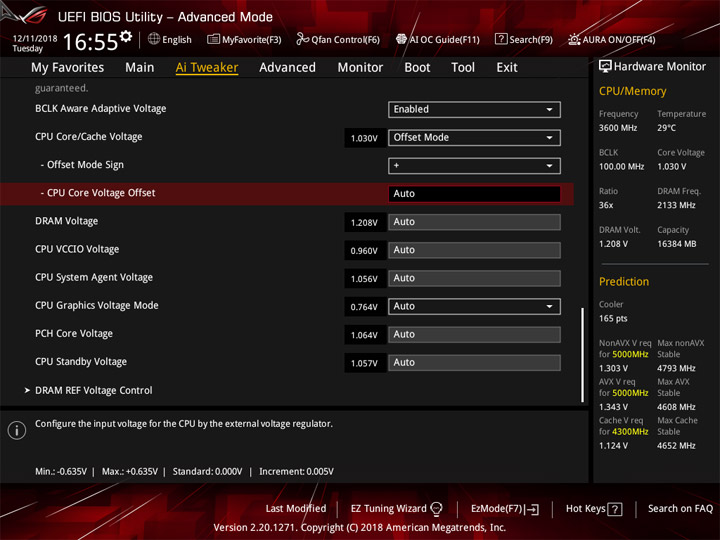Click CPU System Agent Voltage field

tap(474, 278)
